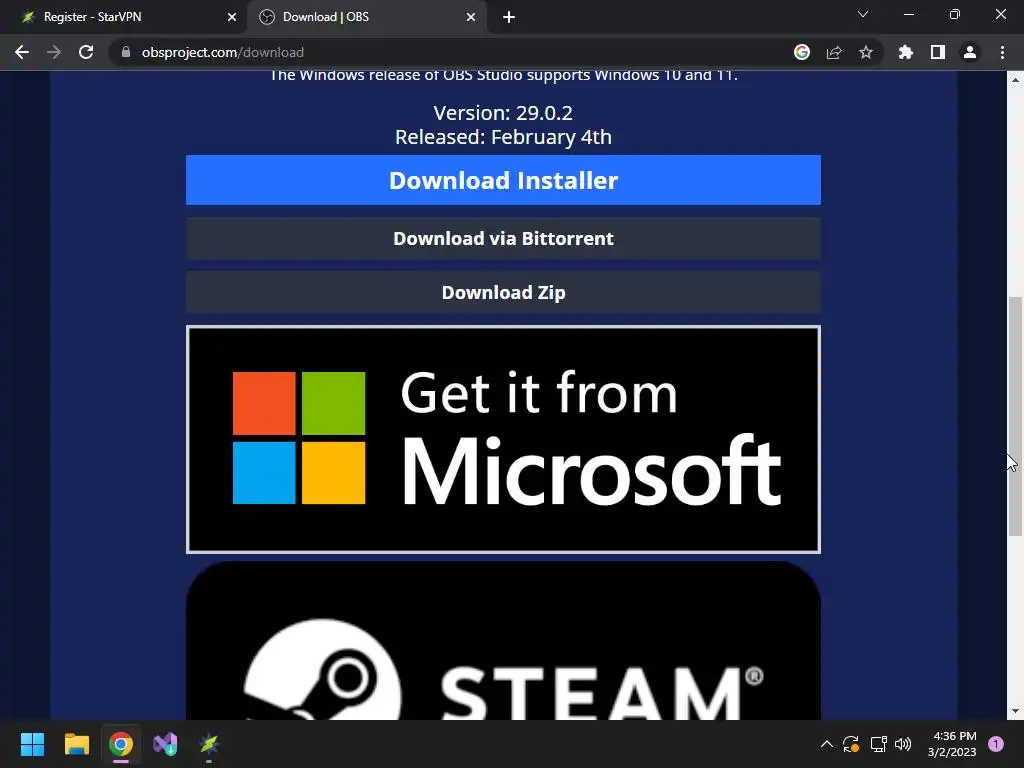Screen dimensions: 1024x768
Task: Open Visual Studio from taskbar
Action: 165,744
